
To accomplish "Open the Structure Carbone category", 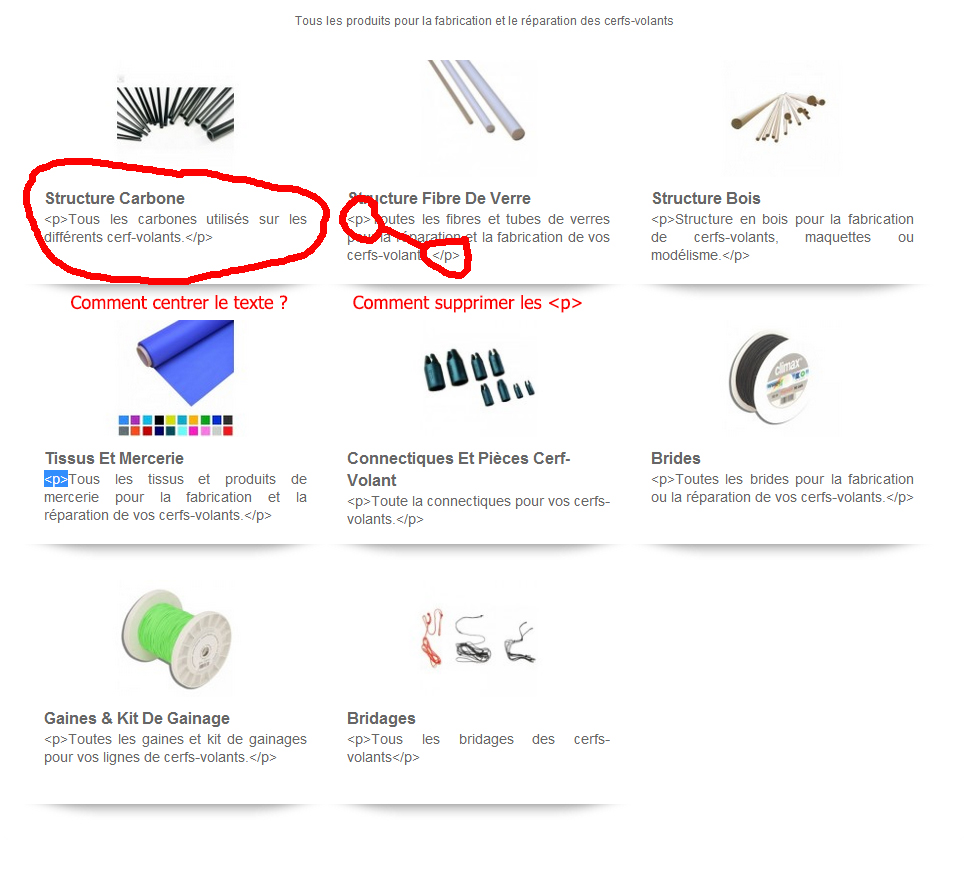I will click(115, 198).
